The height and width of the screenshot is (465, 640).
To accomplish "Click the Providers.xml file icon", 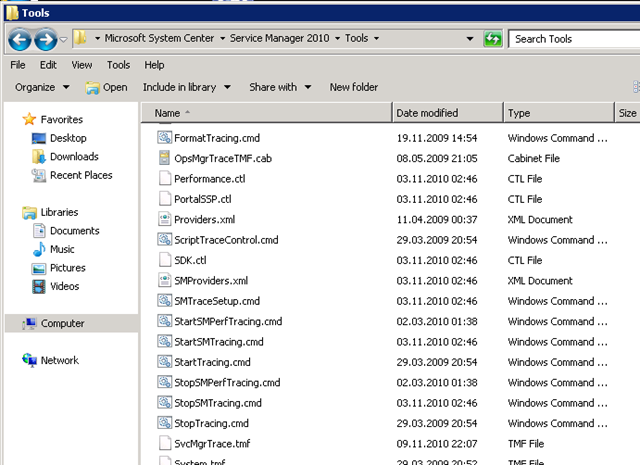I will point(165,219).
